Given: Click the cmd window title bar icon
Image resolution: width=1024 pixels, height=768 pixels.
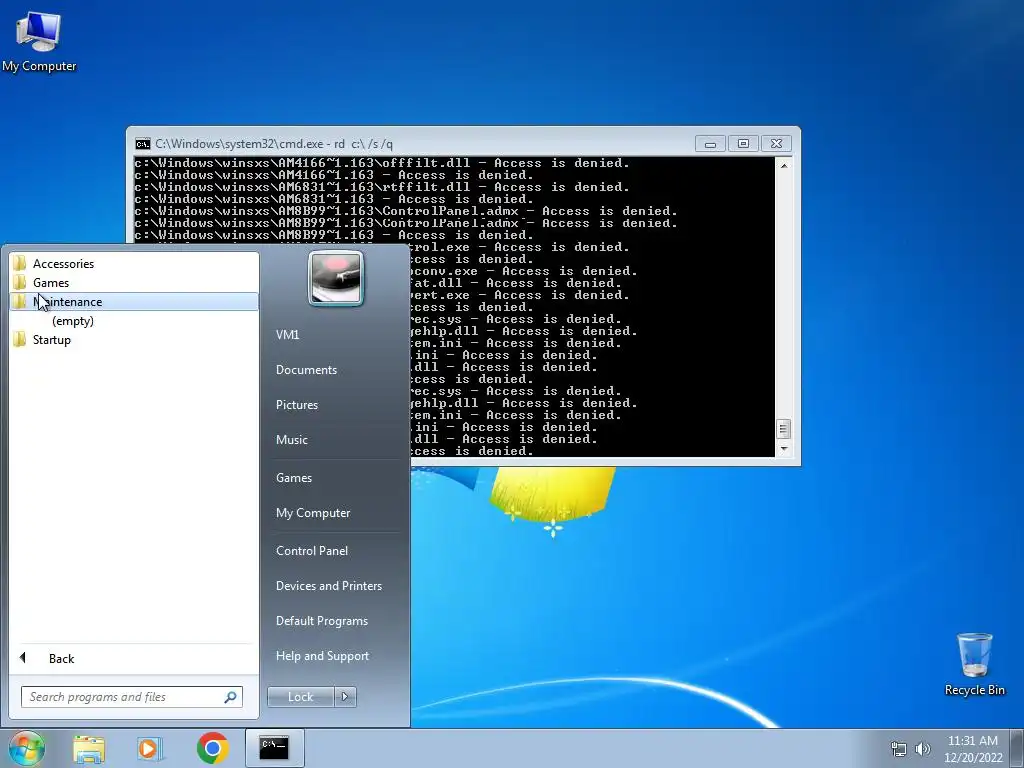Looking at the screenshot, I should click(142, 144).
